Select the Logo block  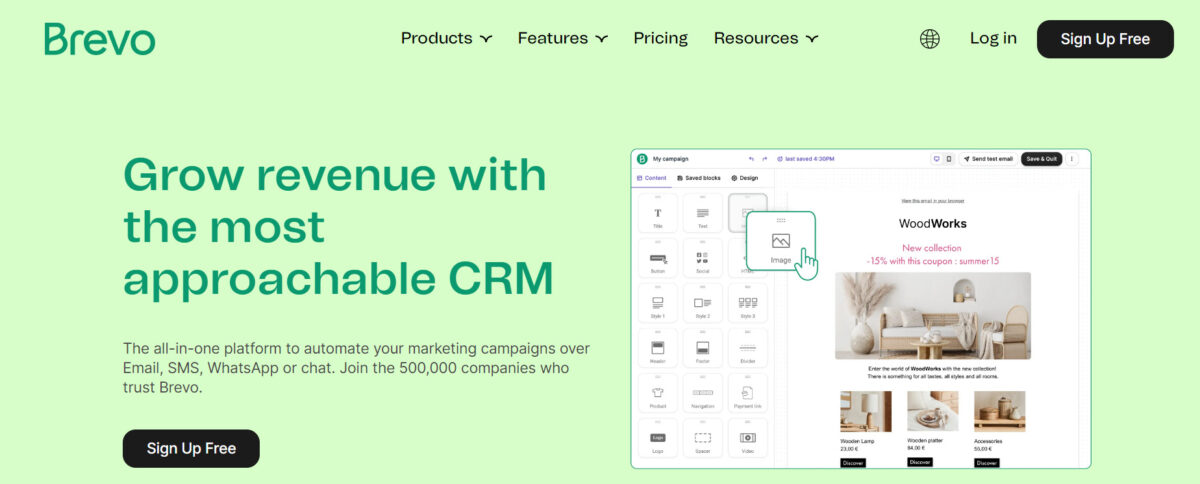(x=658, y=439)
